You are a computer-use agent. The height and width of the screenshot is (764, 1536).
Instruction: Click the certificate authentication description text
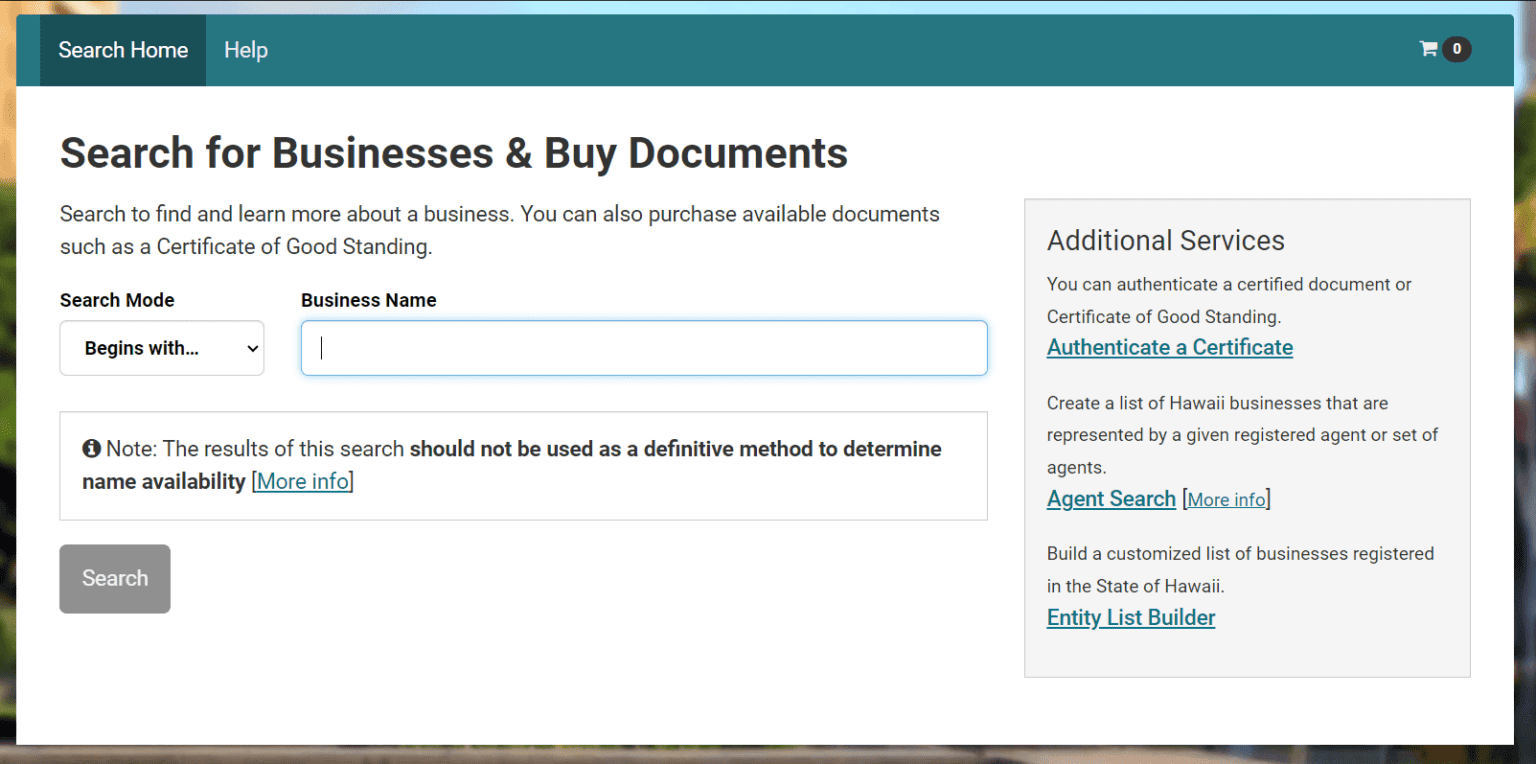1229,300
